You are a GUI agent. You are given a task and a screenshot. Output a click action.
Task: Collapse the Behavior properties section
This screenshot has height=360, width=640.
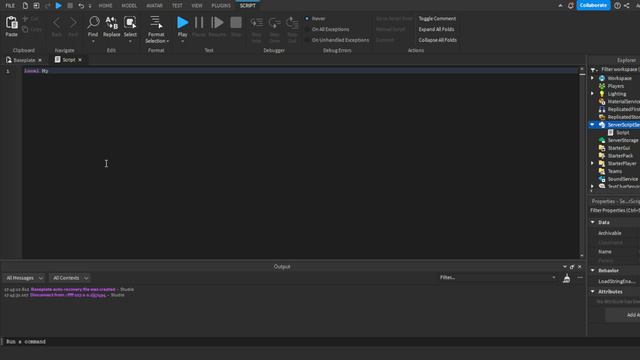(x=593, y=270)
